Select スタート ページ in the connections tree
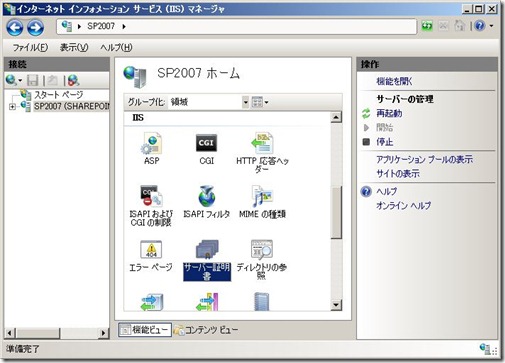The width and height of the screenshot is (505, 363). click(x=59, y=95)
